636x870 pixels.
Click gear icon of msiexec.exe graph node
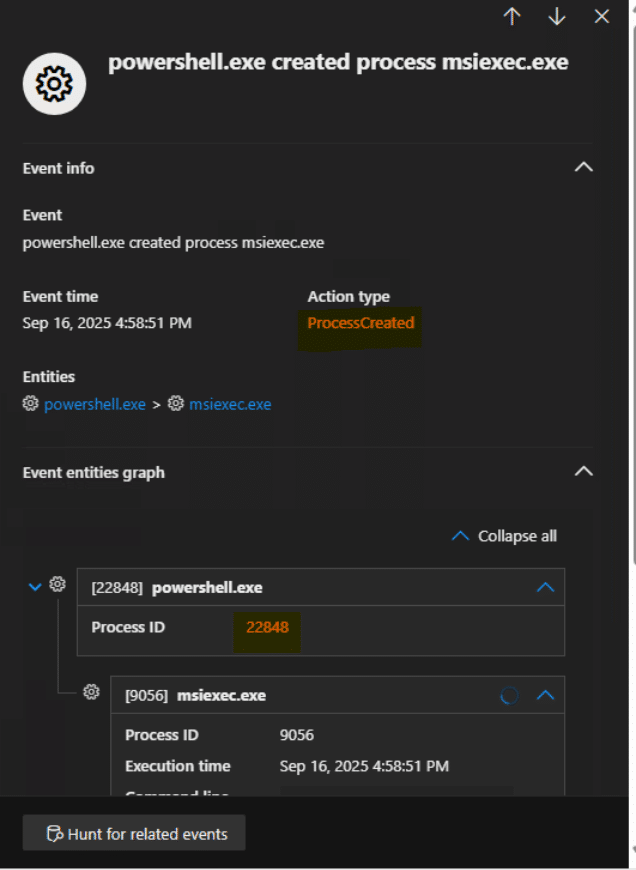pos(91,692)
